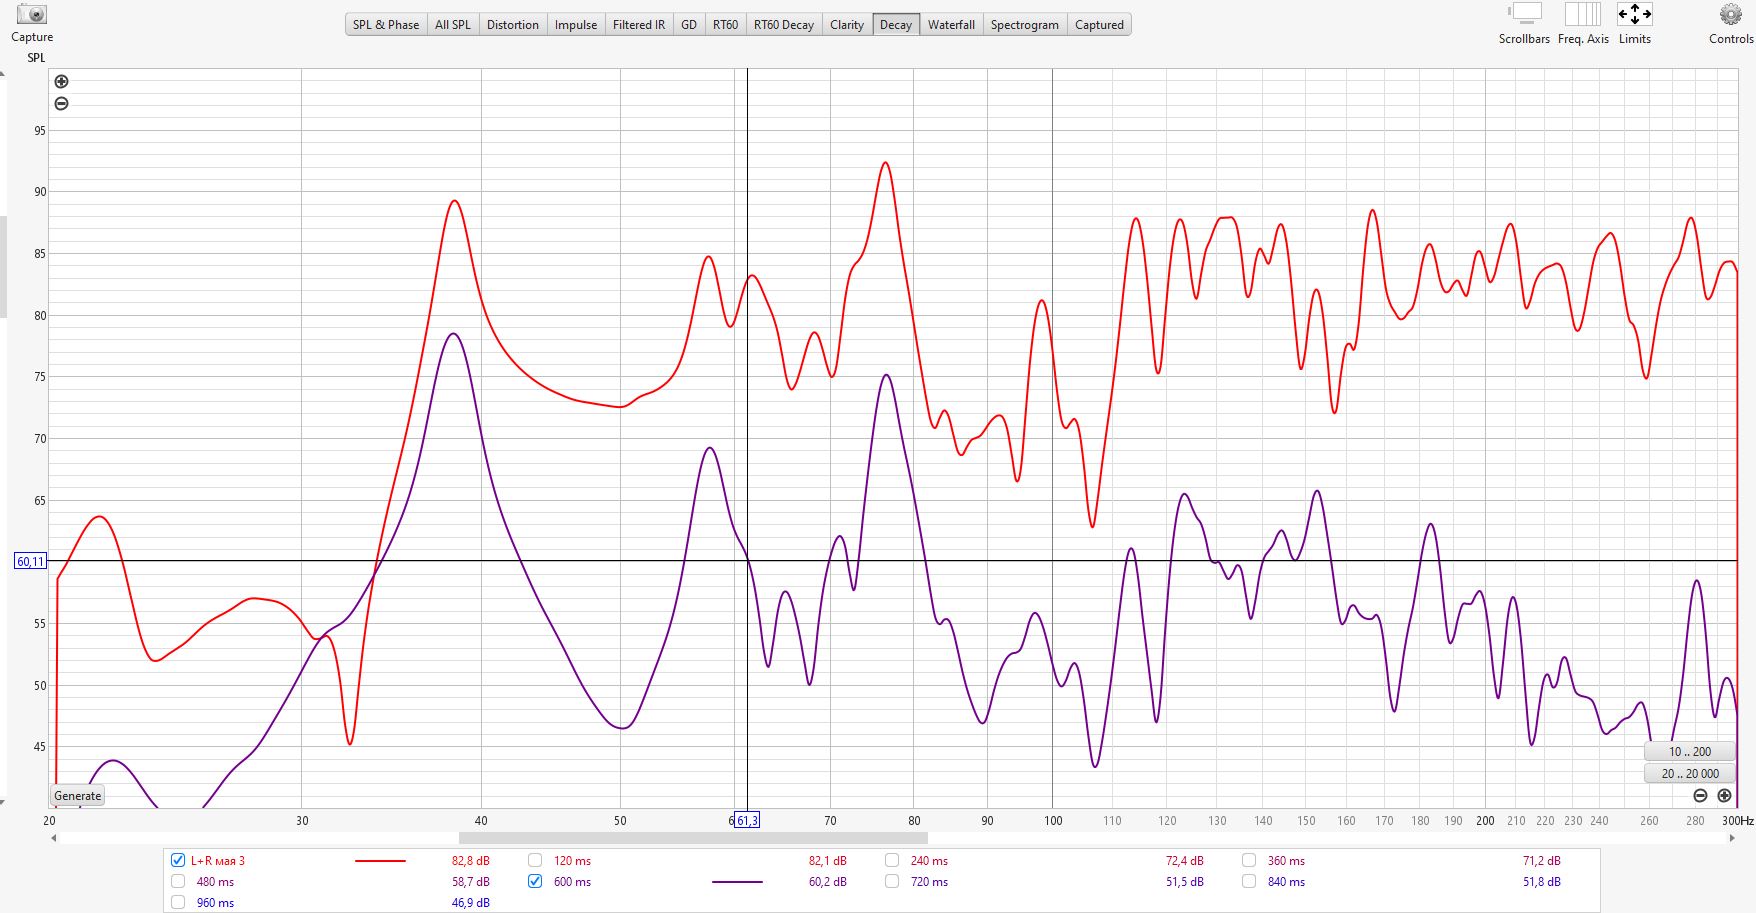The width and height of the screenshot is (1756, 913).
Task: Switch to the Waterfall tab
Action: pos(950,25)
